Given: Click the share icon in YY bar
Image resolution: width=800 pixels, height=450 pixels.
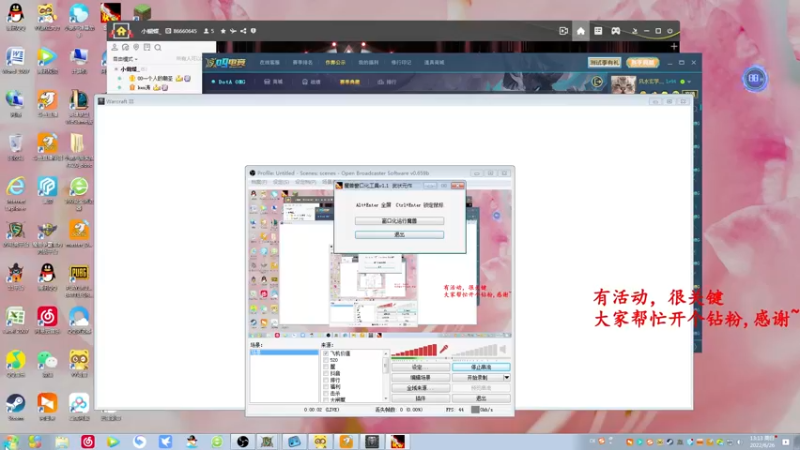Looking at the screenshot, I should pyautogui.click(x=243, y=31).
